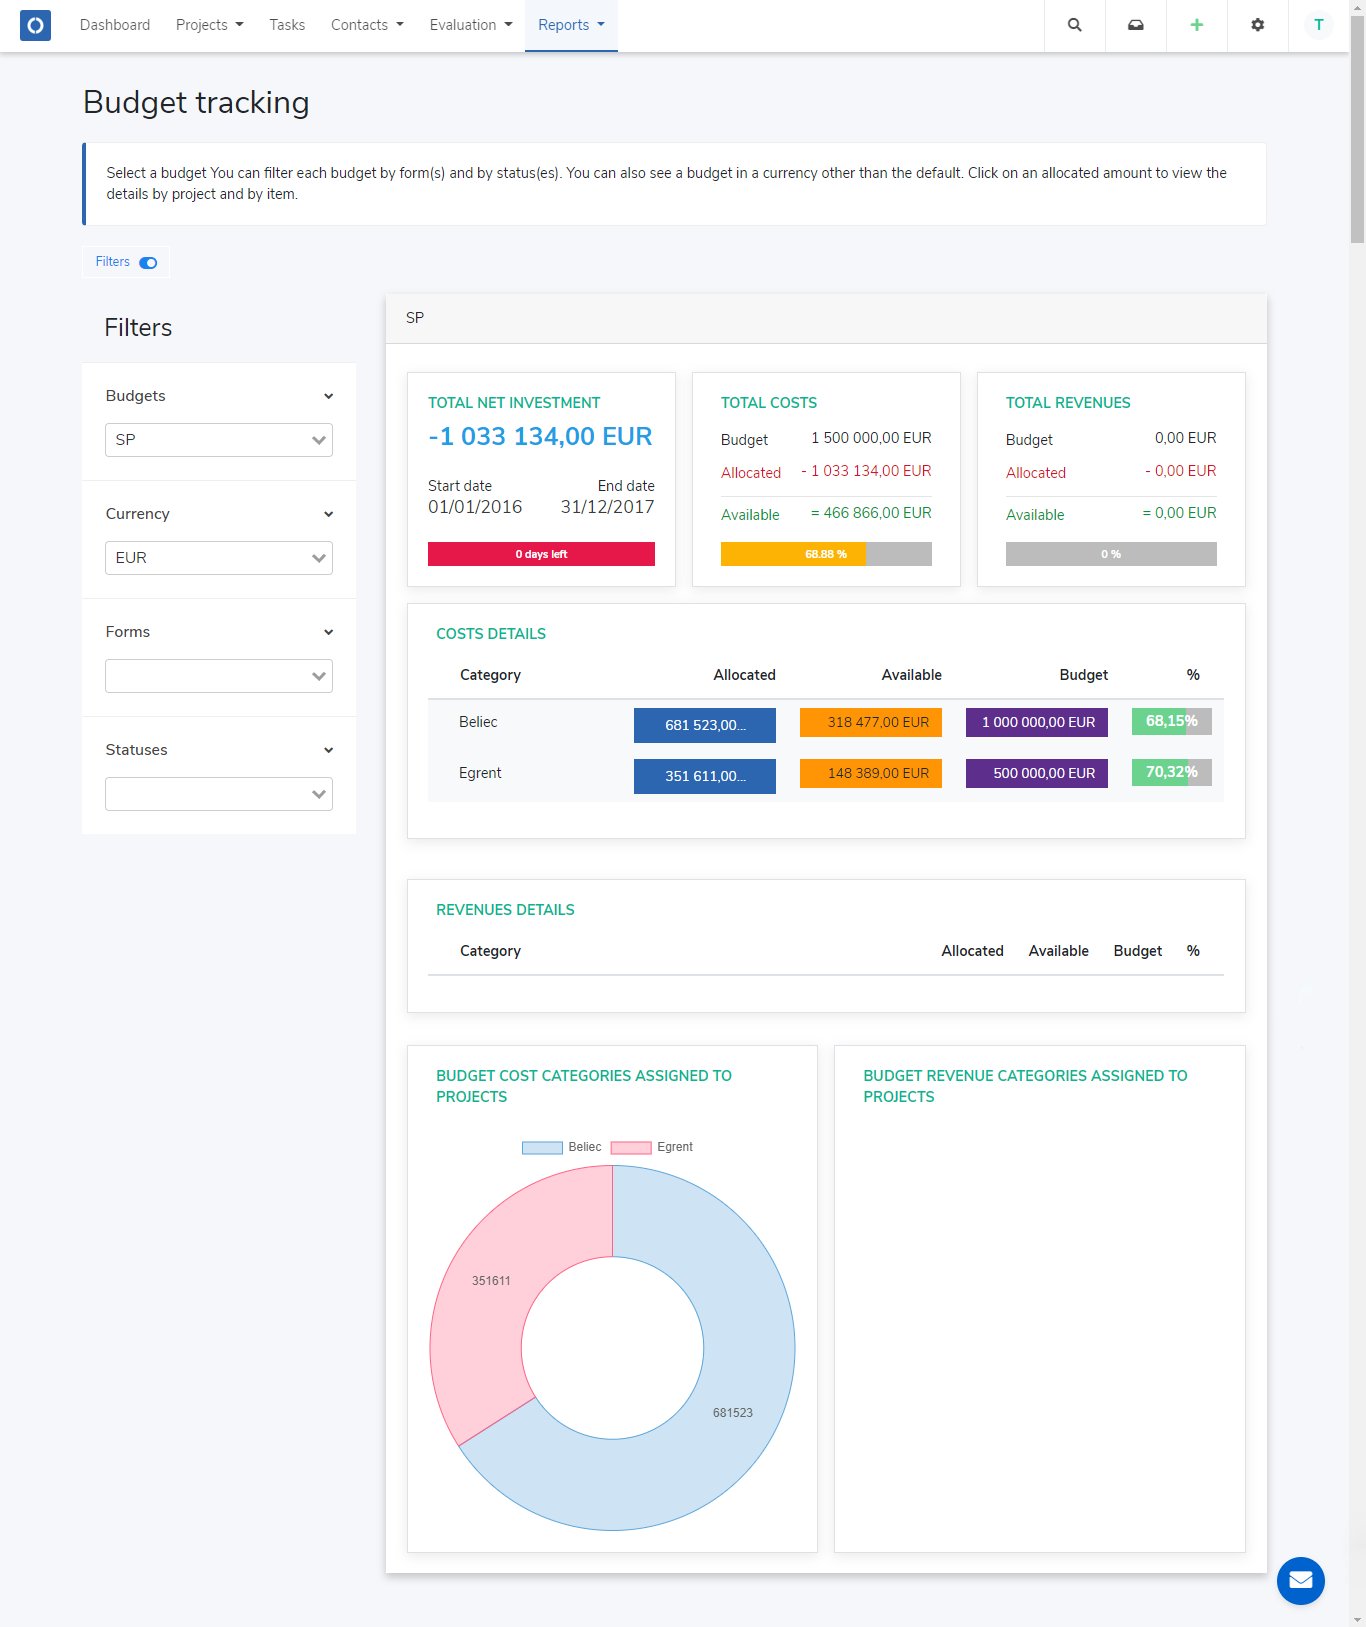Open the Projects menu
This screenshot has width=1366, height=1627.
[209, 25]
